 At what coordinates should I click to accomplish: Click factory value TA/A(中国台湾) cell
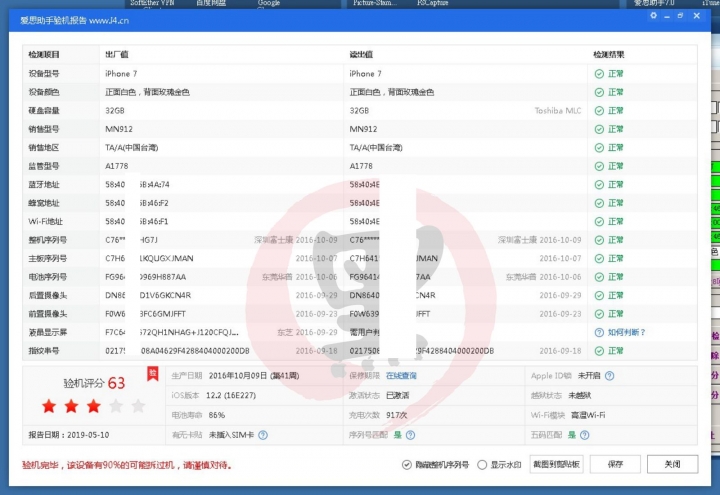pyautogui.click(x=132, y=147)
